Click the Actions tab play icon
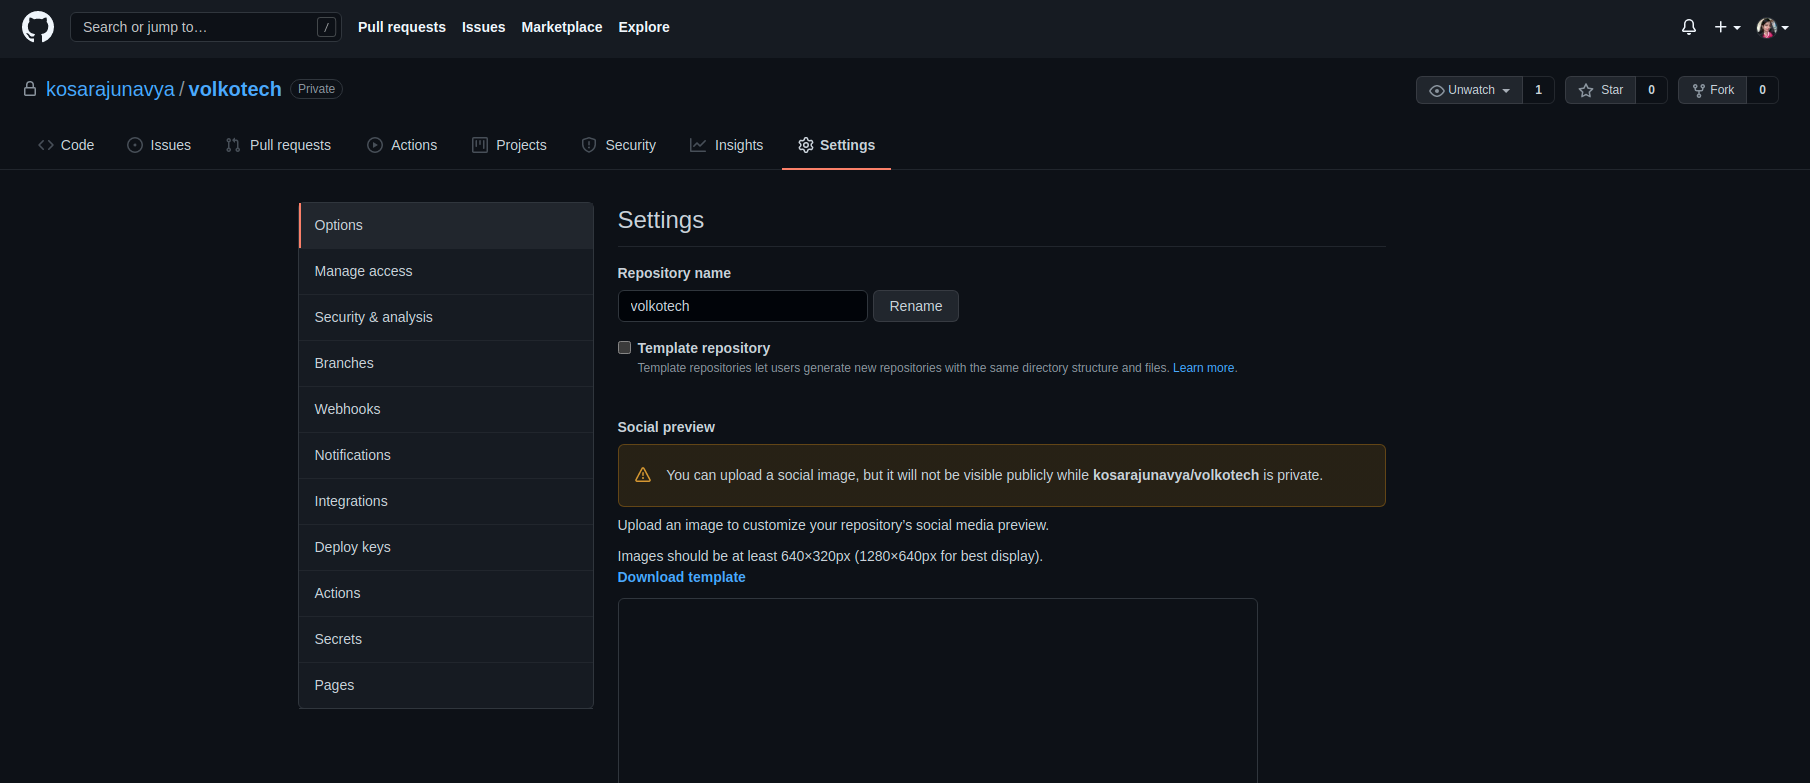 coord(375,145)
